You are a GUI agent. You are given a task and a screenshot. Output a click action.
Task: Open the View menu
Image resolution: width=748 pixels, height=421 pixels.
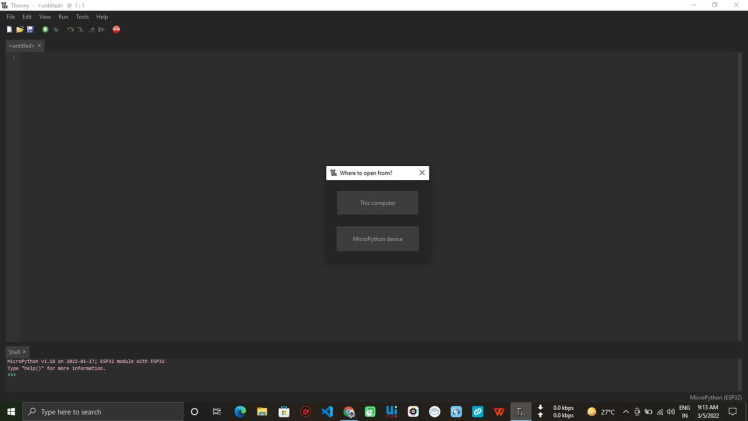(45, 17)
